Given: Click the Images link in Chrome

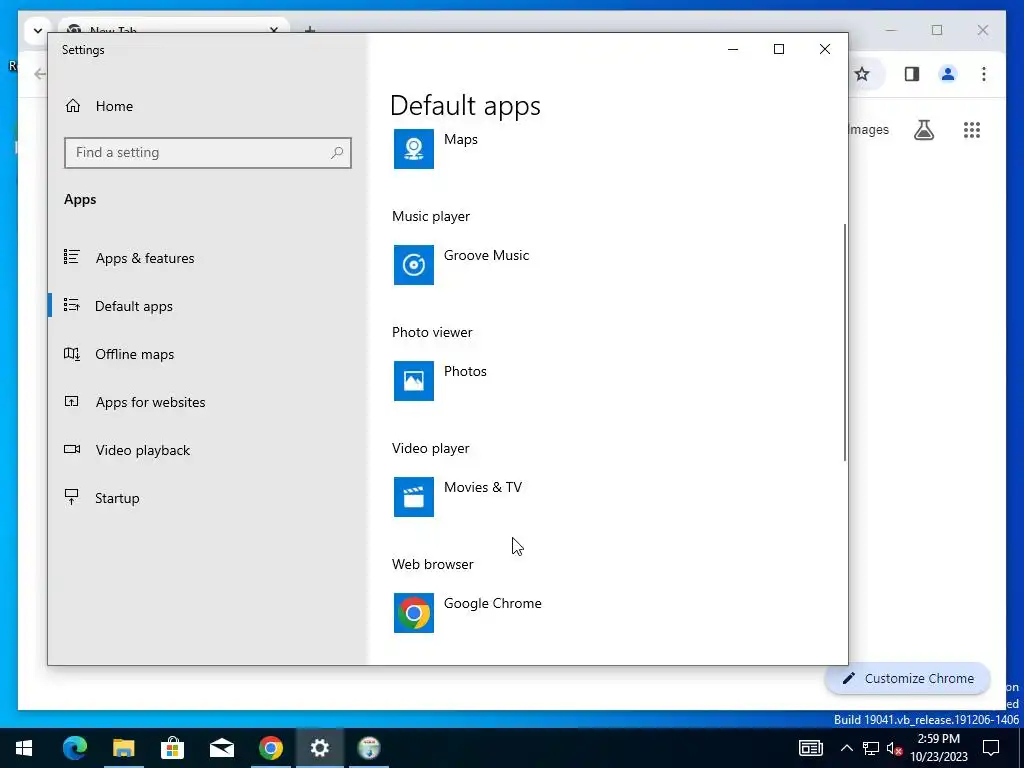Looking at the screenshot, I should pyautogui.click(x=869, y=129).
